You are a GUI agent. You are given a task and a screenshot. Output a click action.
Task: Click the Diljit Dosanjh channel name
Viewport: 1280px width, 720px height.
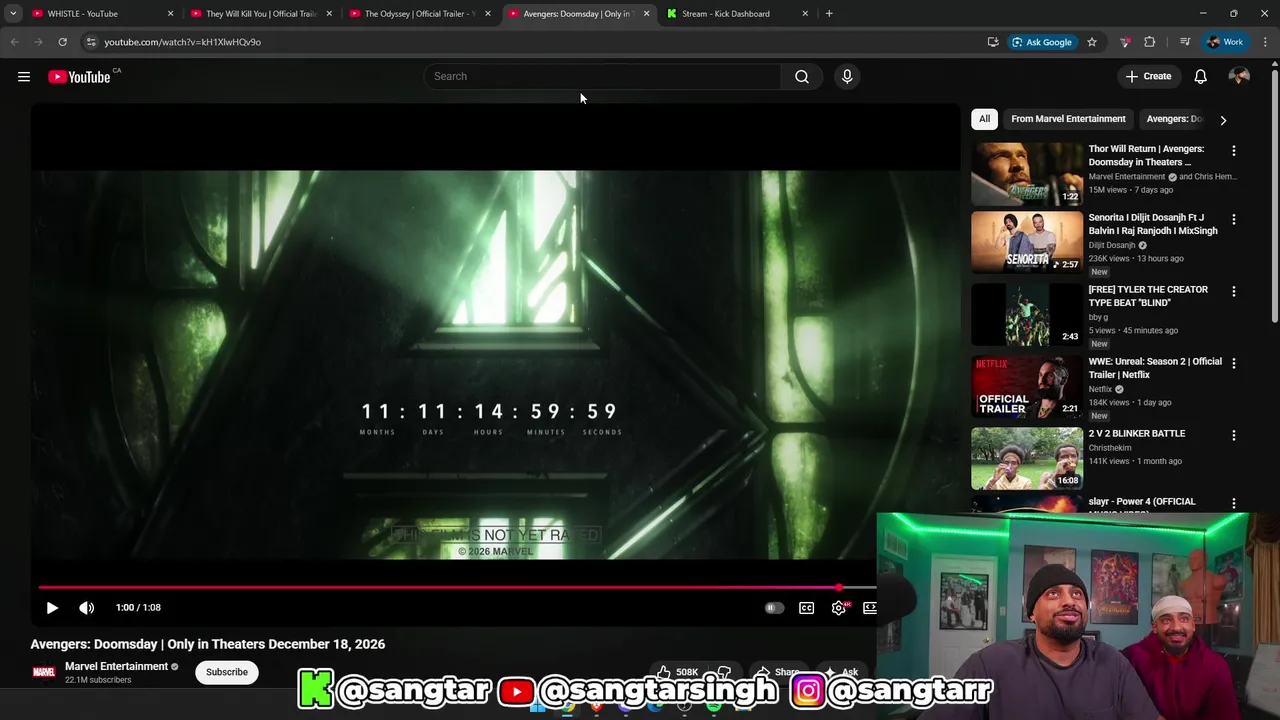pos(1112,245)
